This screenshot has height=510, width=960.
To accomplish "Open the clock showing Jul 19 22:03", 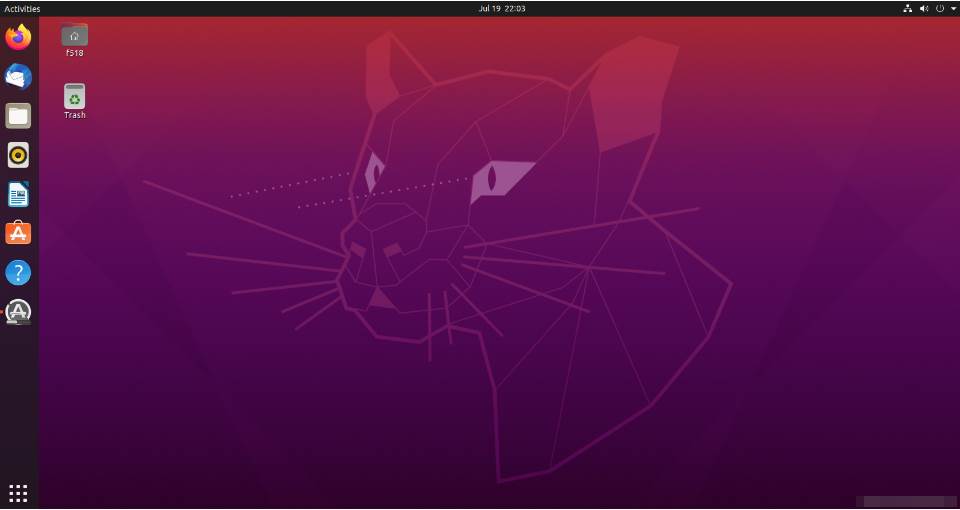I will coord(502,9).
